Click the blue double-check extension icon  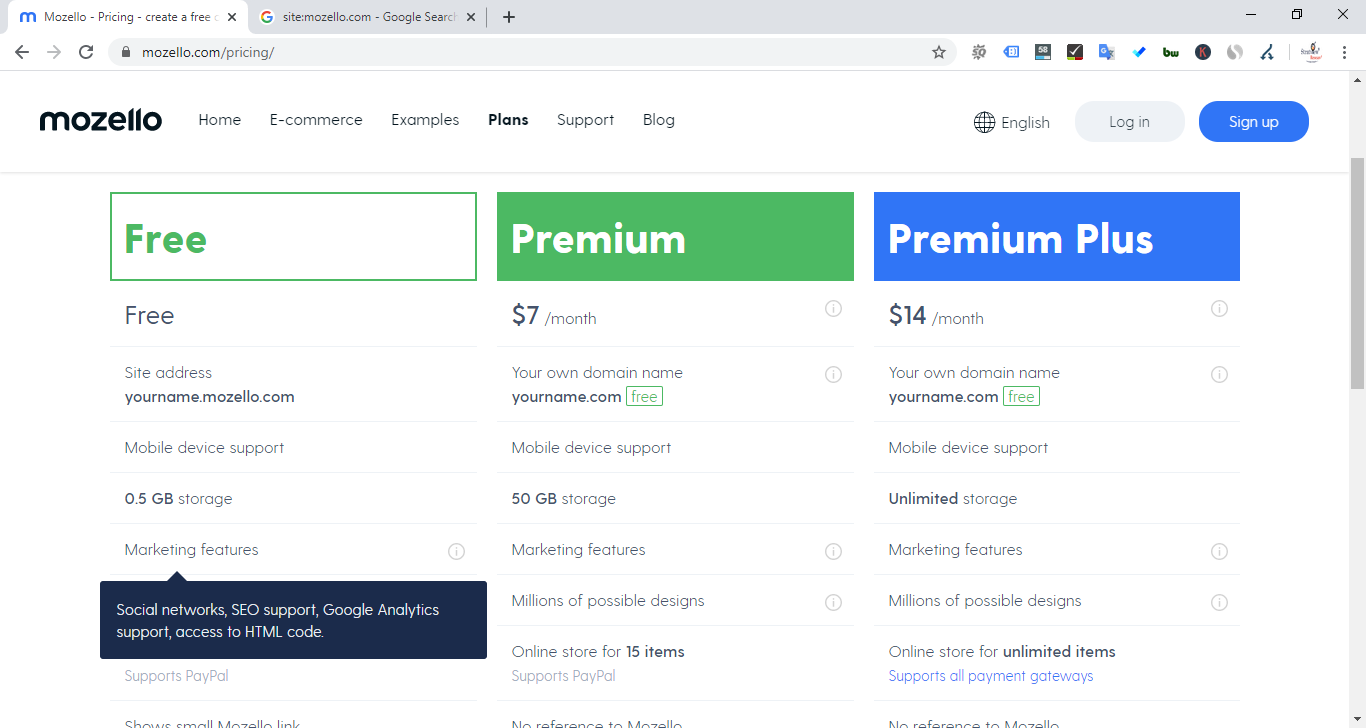(x=1139, y=52)
